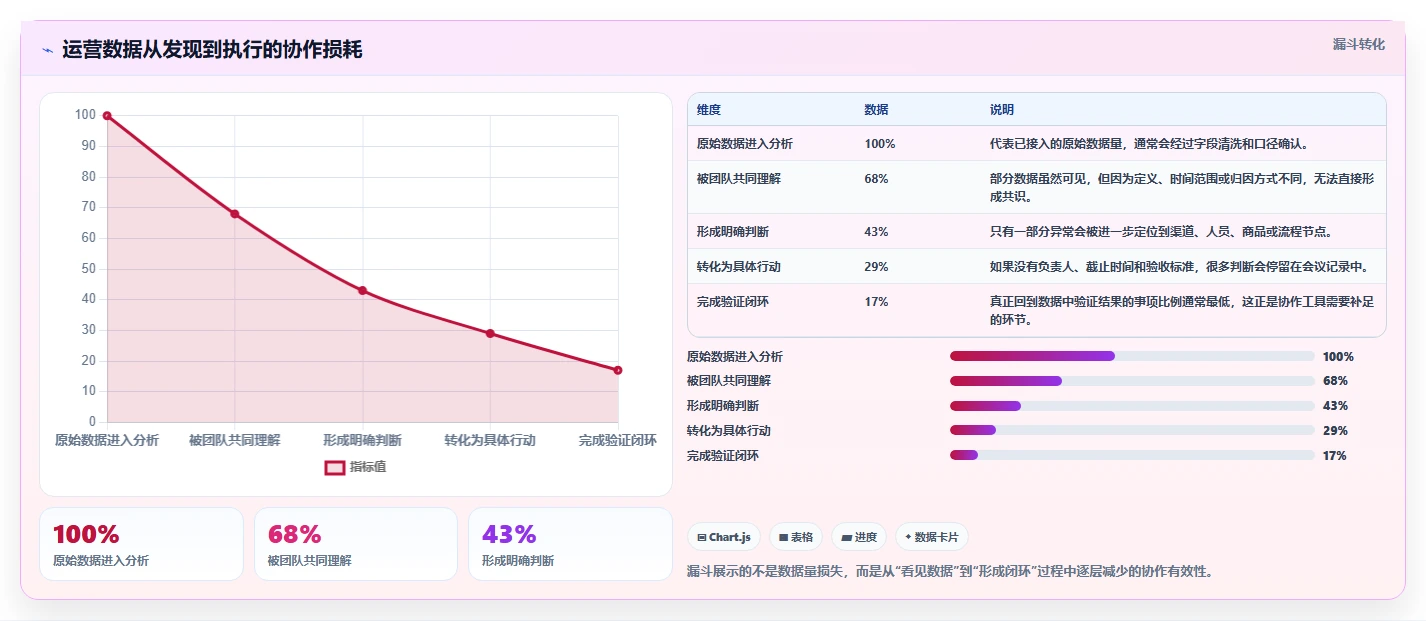Click the 转化为具体行动 label beside its progress bar

(x=729, y=431)
